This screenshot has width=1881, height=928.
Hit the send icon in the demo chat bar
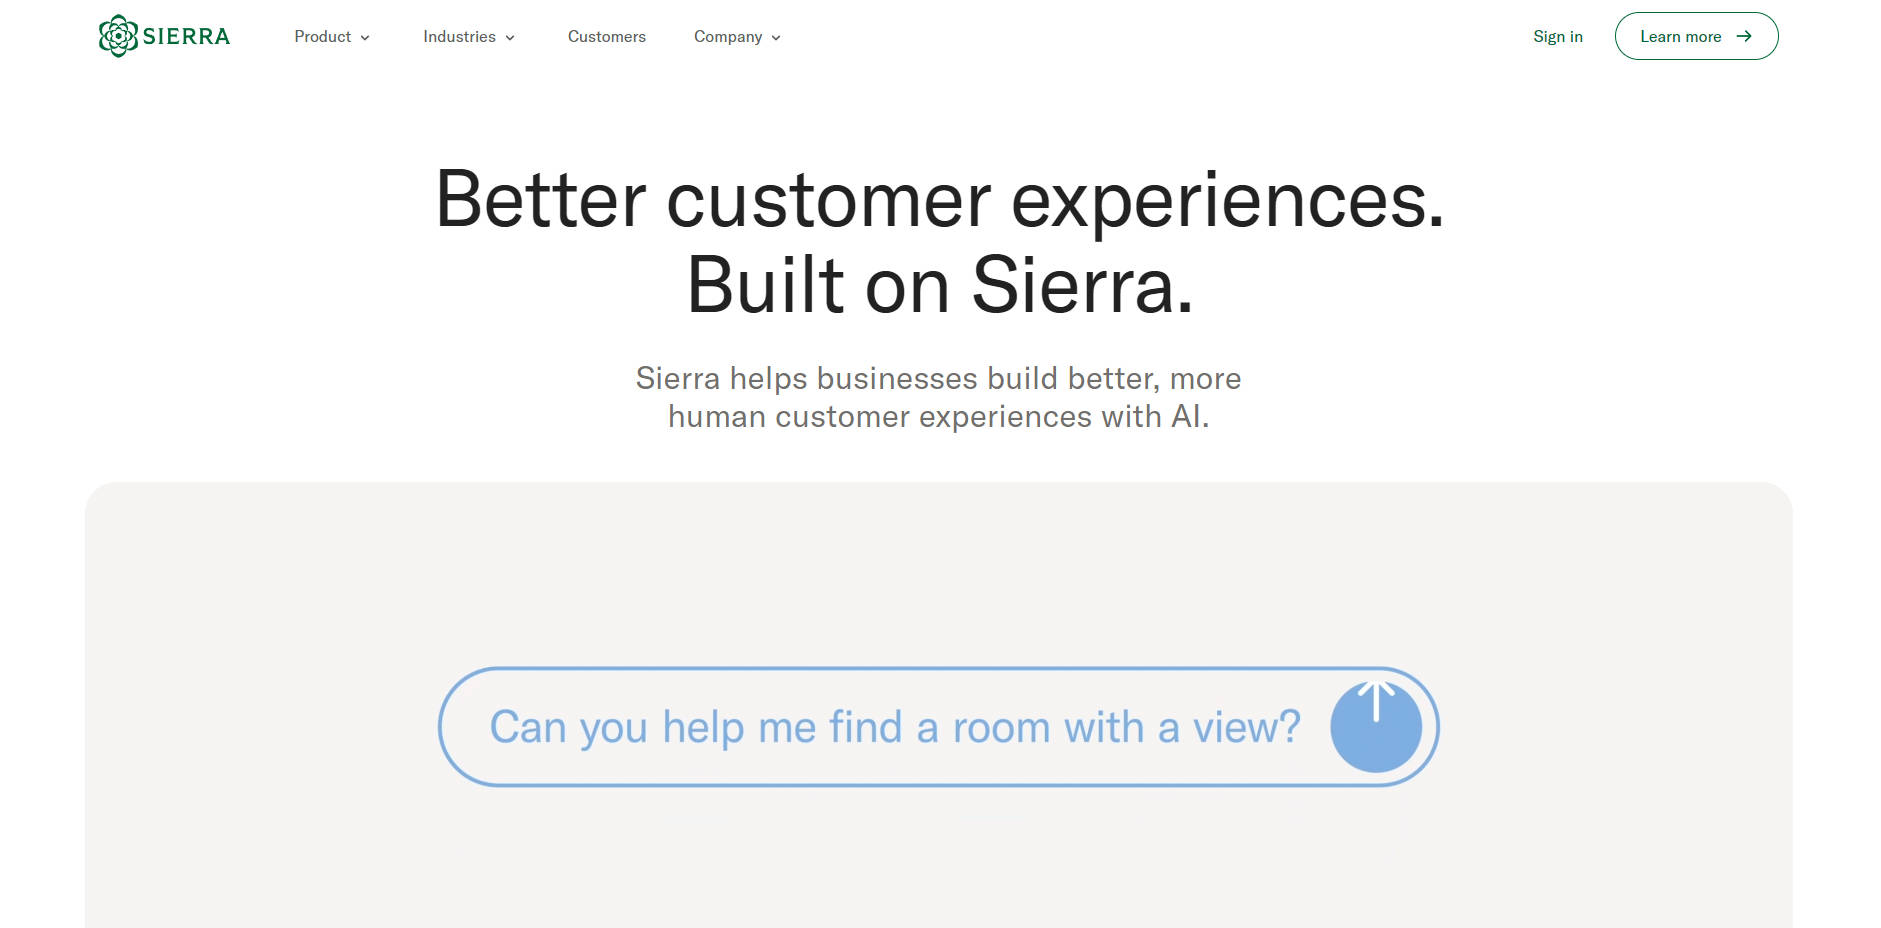pos(1376,727)
